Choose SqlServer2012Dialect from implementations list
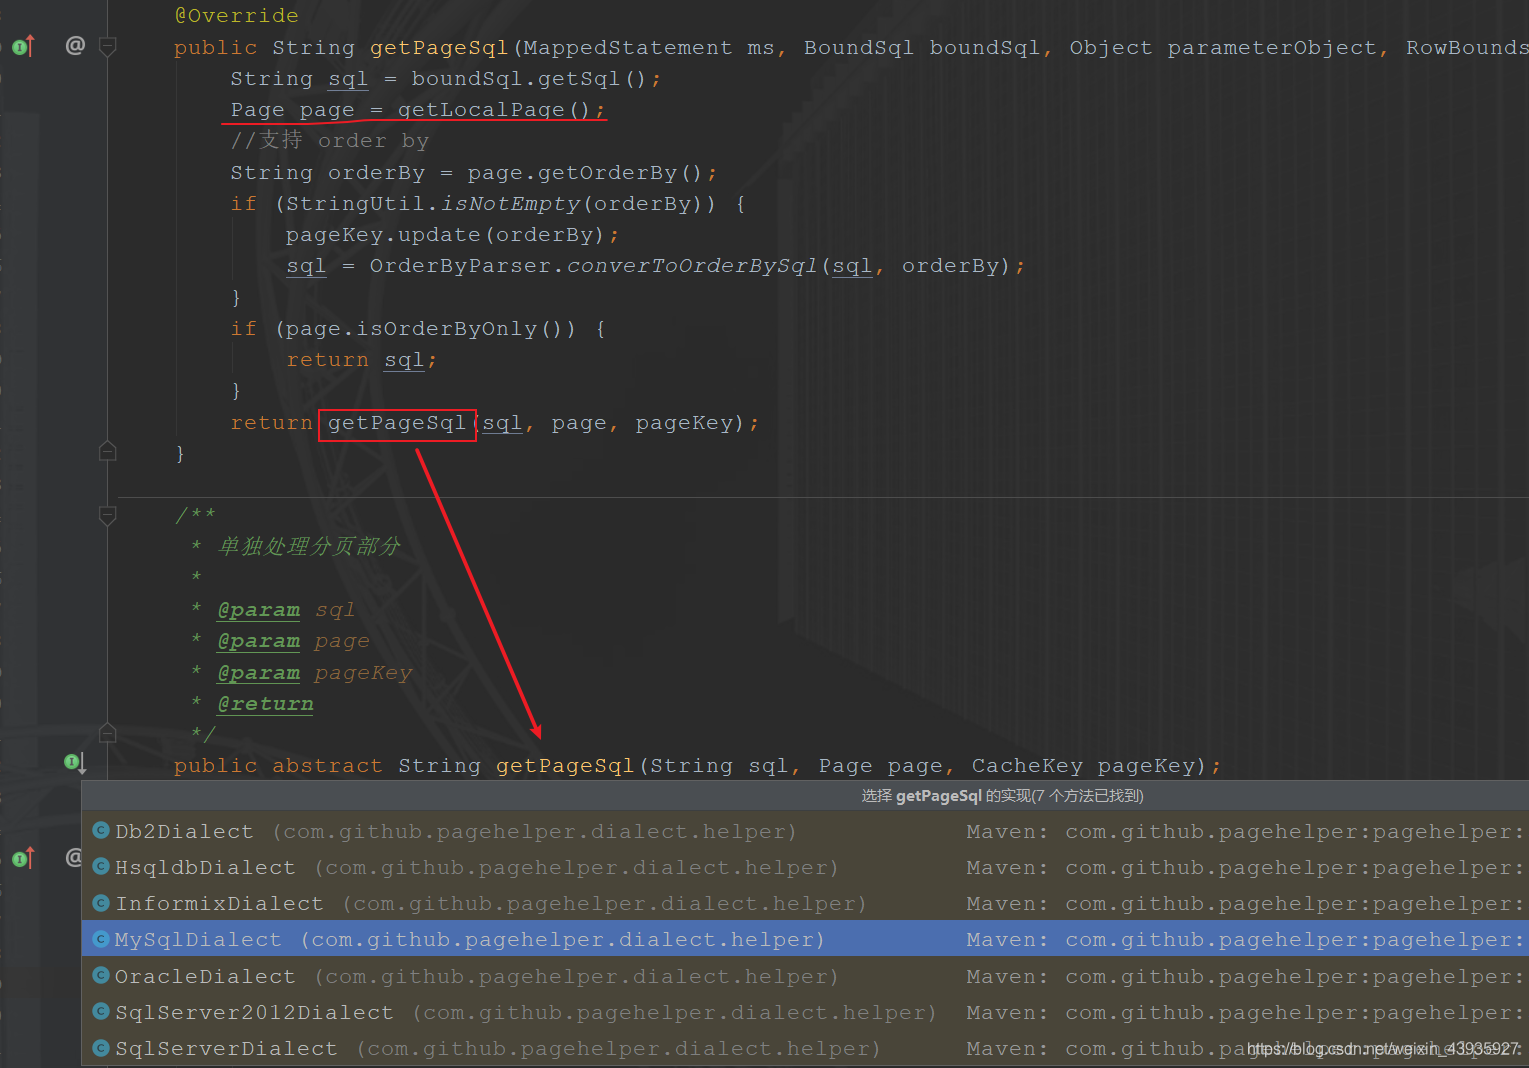This screenshot has height=1068, width=1529. pos(254,1012)
